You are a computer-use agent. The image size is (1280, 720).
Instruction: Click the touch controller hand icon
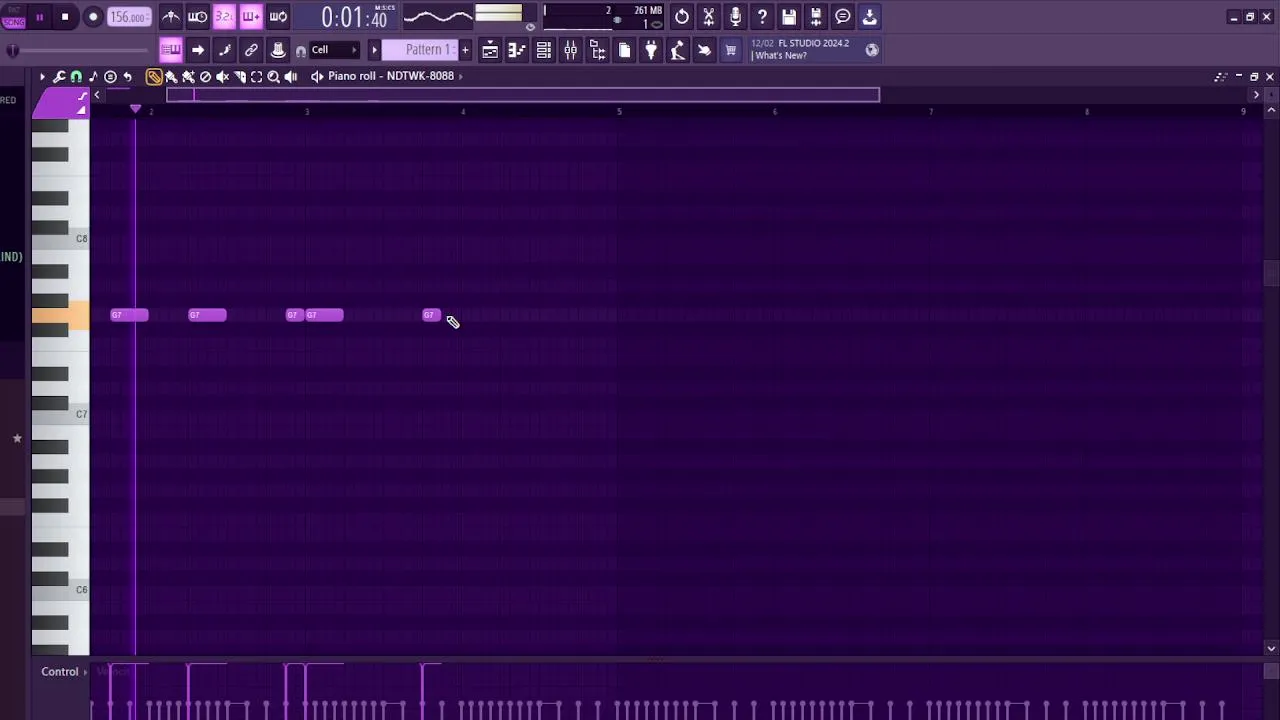[704, 50]
